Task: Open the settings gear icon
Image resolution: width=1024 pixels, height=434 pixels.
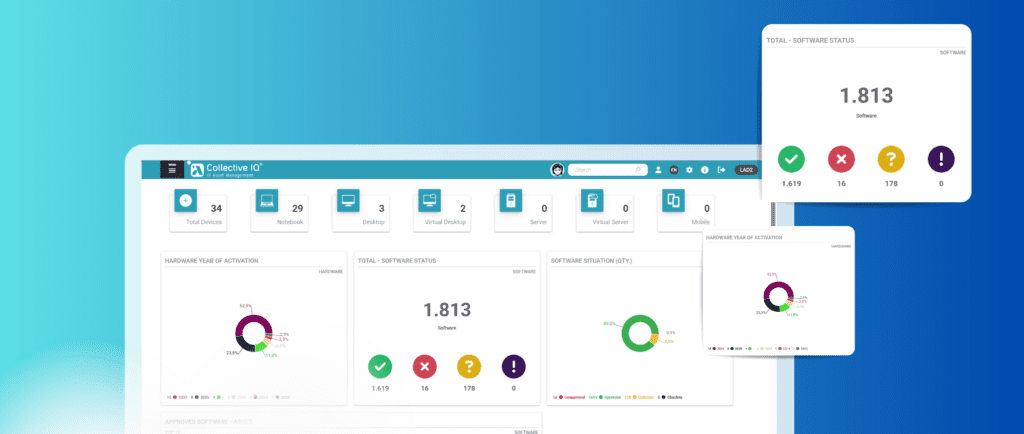Action: pos(689,170)
